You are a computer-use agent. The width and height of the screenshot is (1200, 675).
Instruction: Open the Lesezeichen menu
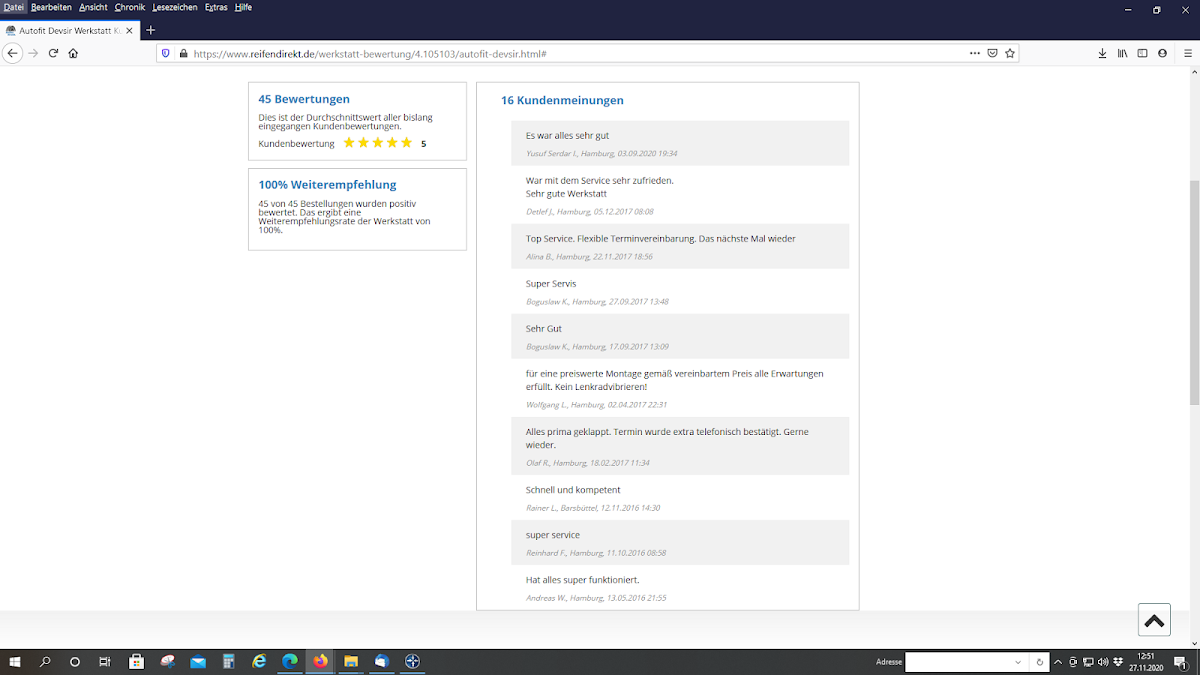pos(174,7)
